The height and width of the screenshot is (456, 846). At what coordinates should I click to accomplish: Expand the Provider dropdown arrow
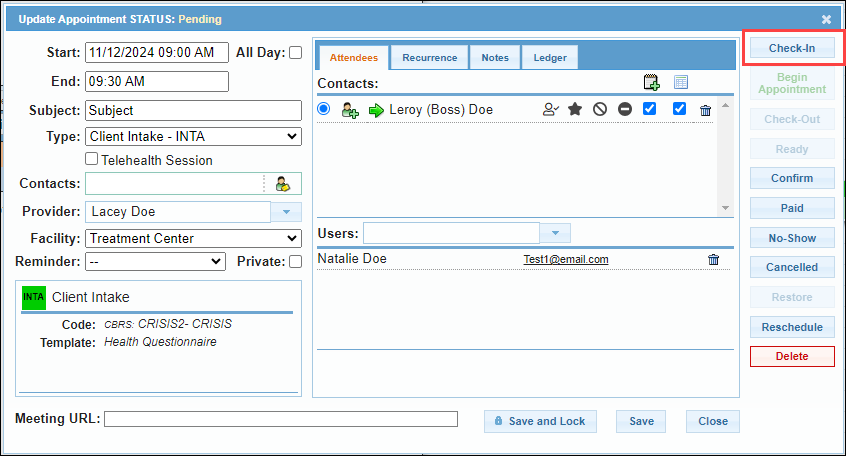click(286, 212)
